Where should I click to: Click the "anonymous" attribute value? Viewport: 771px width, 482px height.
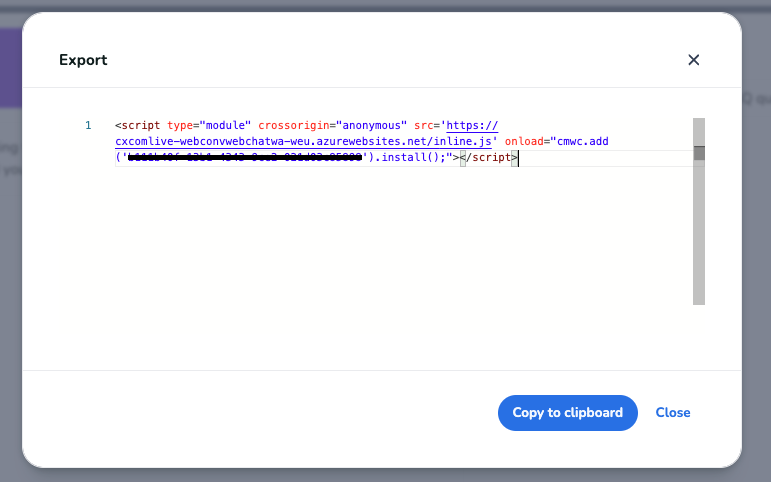pyautogui.click(x=370, y=126)
